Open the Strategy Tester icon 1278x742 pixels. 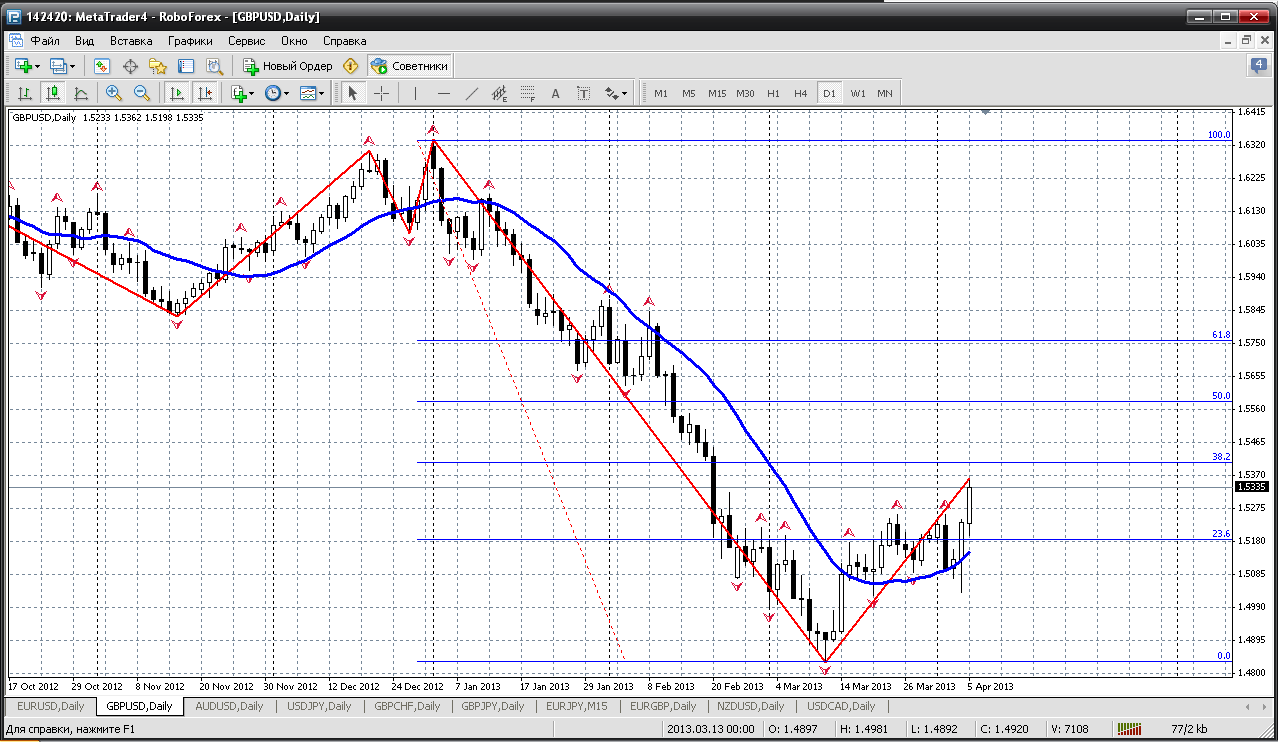(x=214, y=66)
